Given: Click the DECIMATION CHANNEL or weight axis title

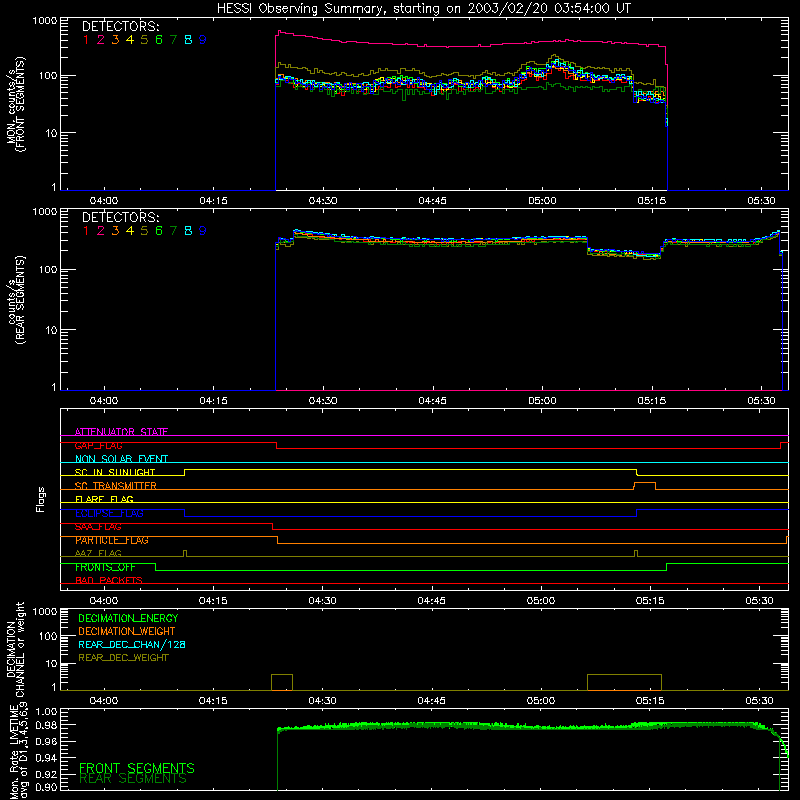Looking at the screenshot, I should pyautogui.click(x=15, y=649).
